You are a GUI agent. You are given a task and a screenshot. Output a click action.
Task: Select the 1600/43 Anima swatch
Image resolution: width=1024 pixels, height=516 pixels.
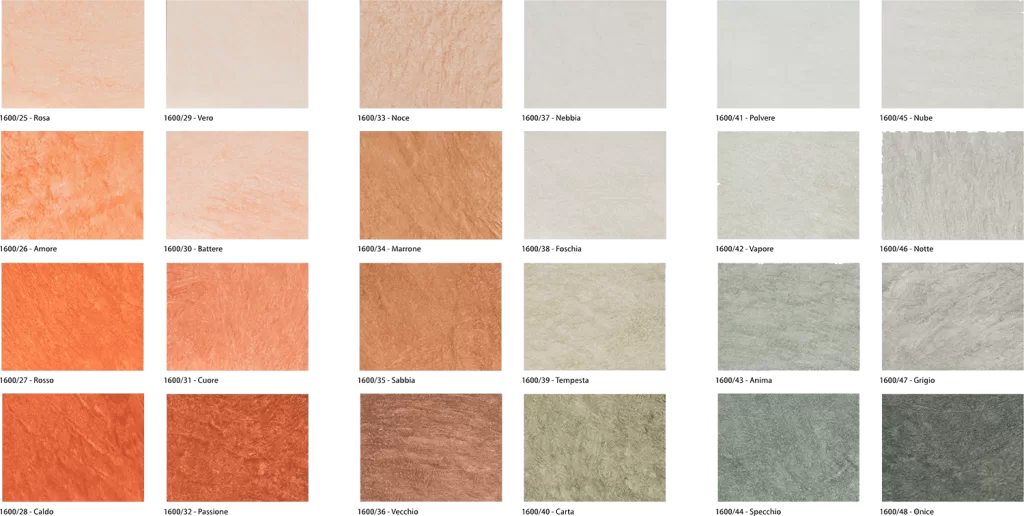tap(788, 316)
